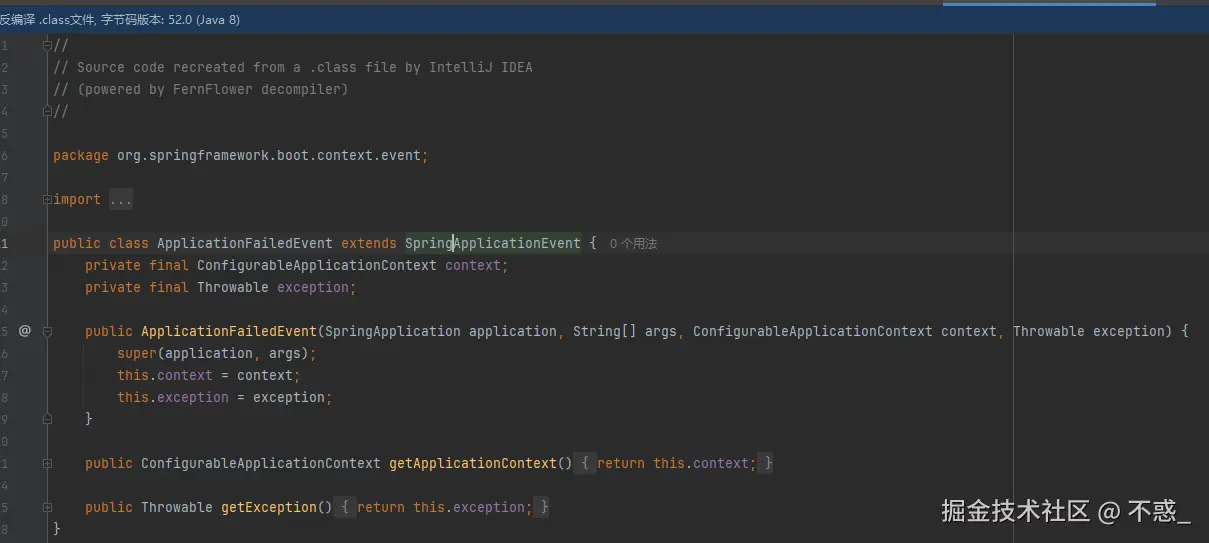The height and width of the screenshot is (543, 1209).
Task: Expand the getException method fold marker
Action: 47,507
